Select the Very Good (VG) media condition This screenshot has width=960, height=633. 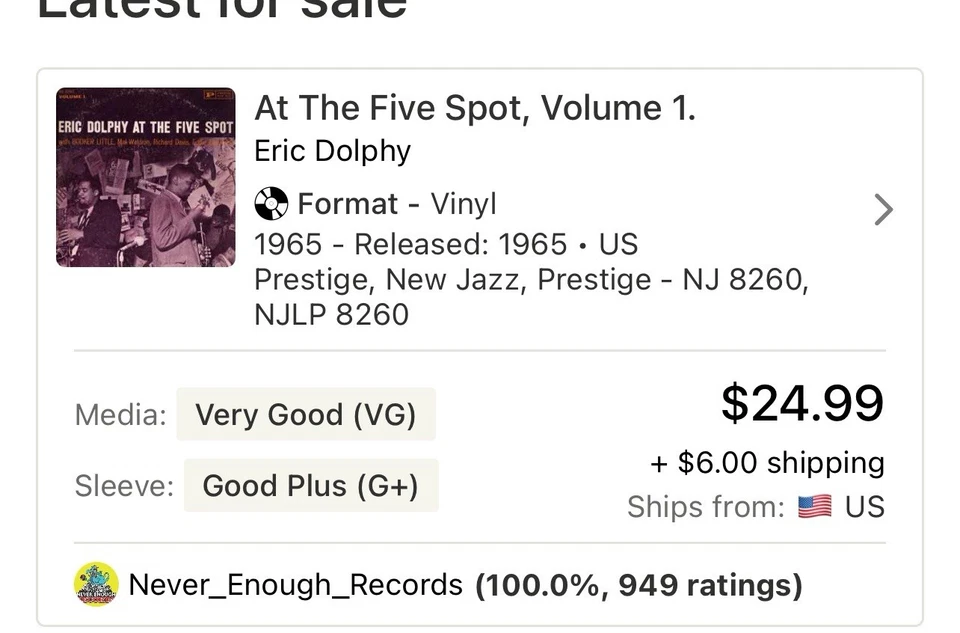pyautogui.click(x=306, y=414)
